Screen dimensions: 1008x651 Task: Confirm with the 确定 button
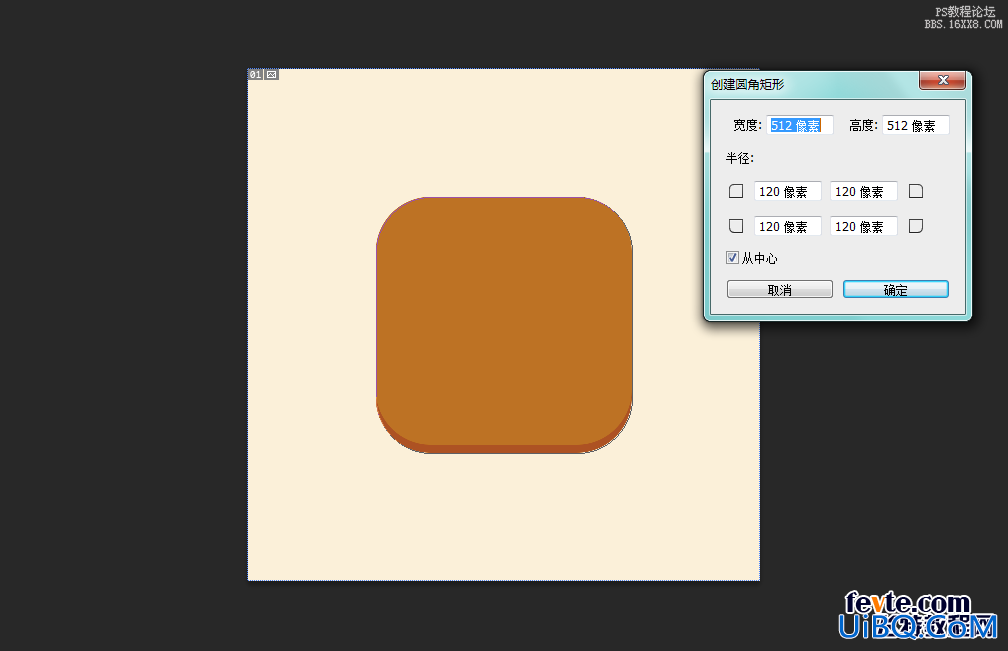(896, 289)
